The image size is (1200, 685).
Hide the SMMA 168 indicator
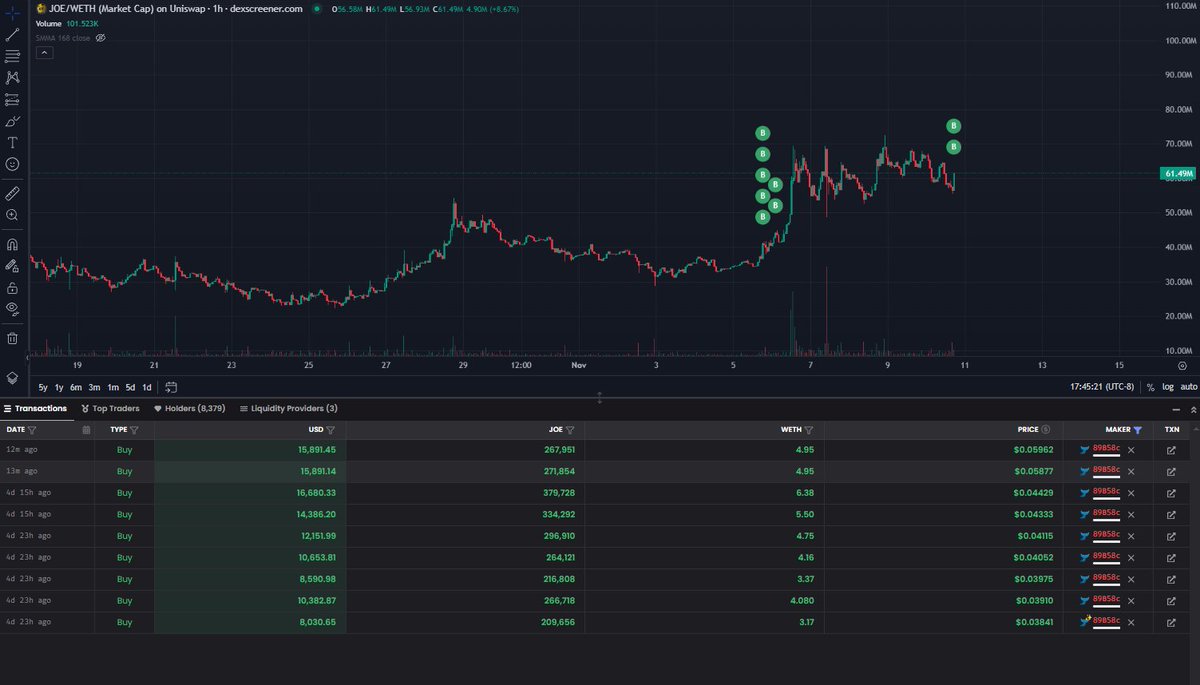click(100, 38)
